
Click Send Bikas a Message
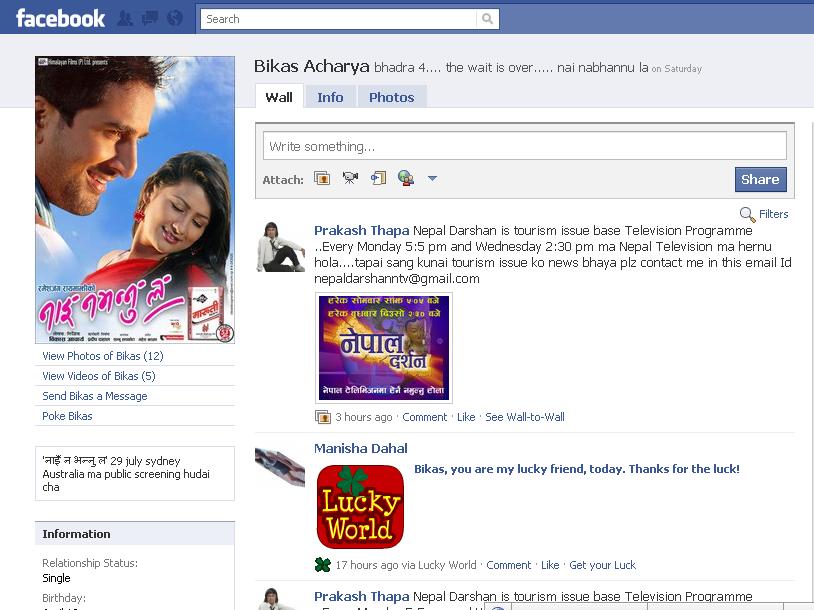point(95,396)
